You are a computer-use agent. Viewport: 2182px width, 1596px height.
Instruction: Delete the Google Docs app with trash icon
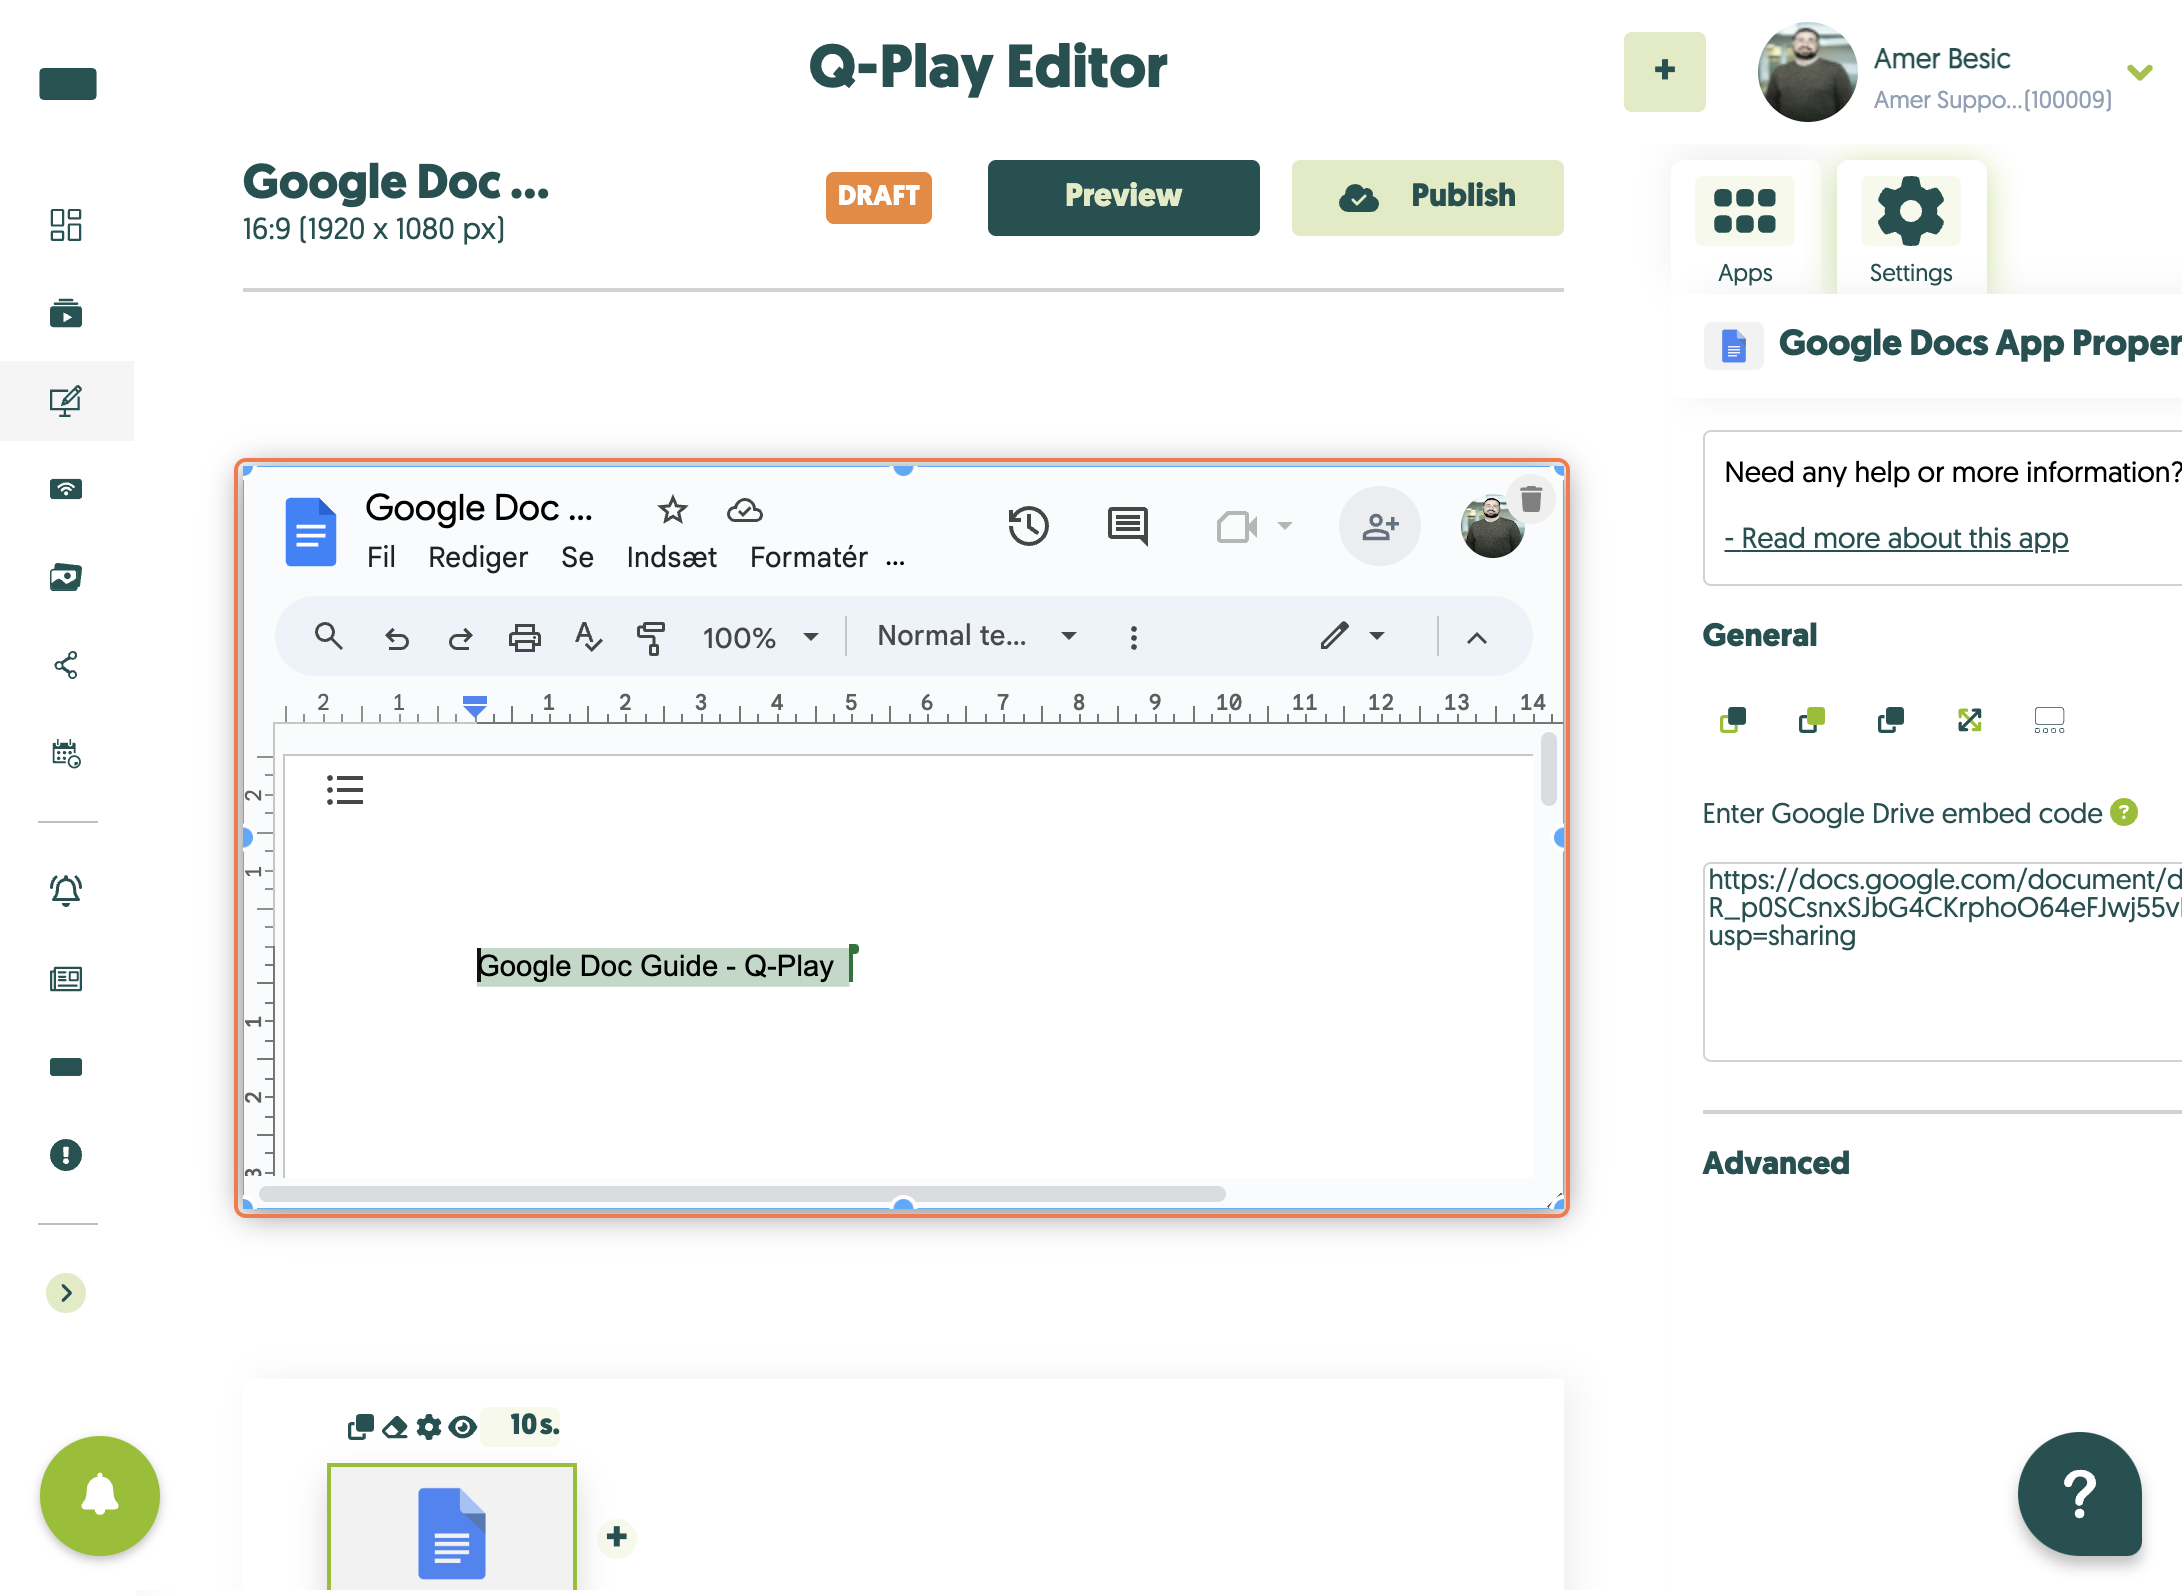(1531, 498)
